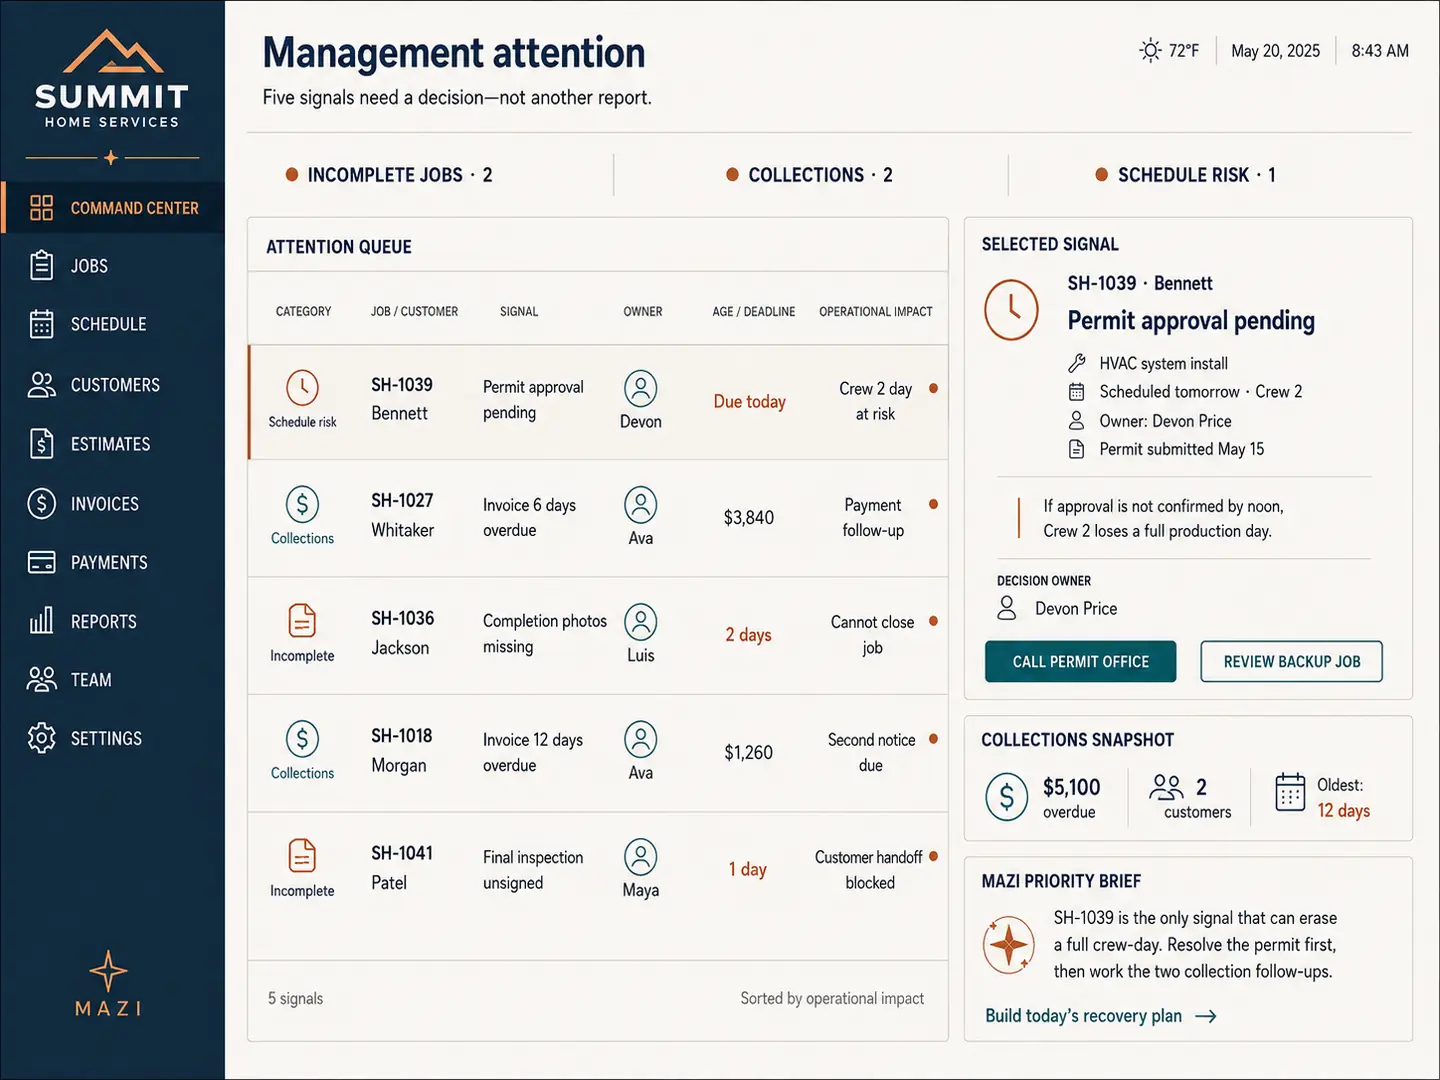The width and height of the screenshot is (1440, 1080).
Task: Open Build today's recovery plan link
Action: point(1100,1016)
